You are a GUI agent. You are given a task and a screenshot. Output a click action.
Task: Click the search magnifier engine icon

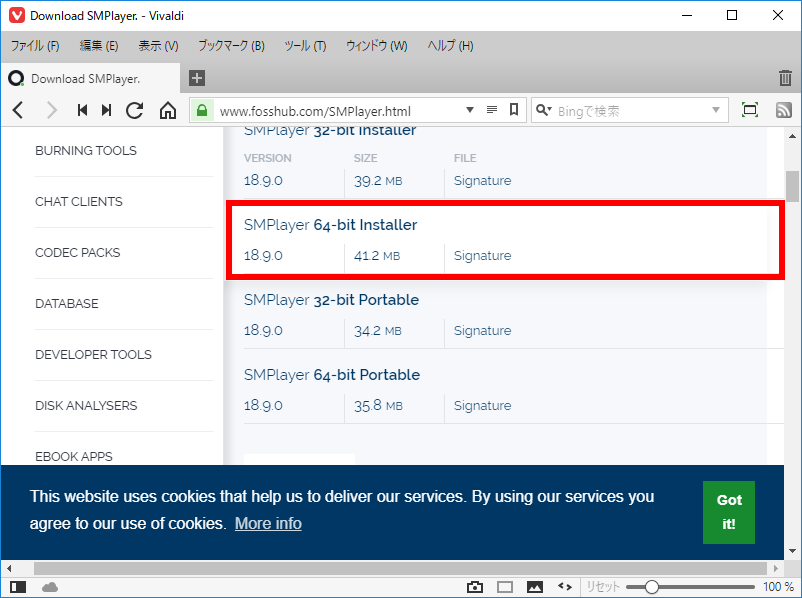[543, 110]
